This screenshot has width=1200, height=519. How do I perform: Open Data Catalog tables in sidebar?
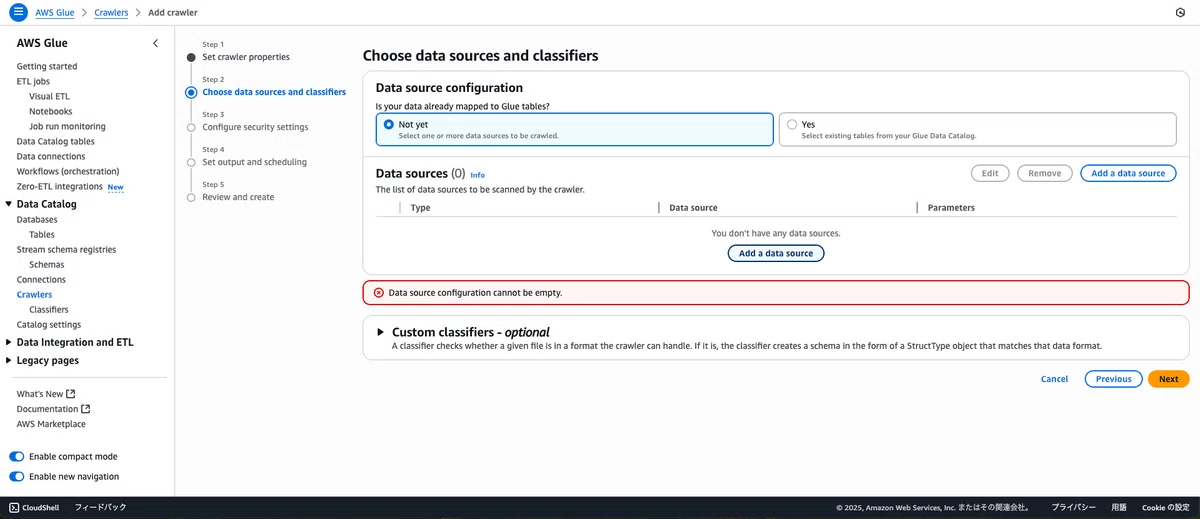click(x=56, y=141)
